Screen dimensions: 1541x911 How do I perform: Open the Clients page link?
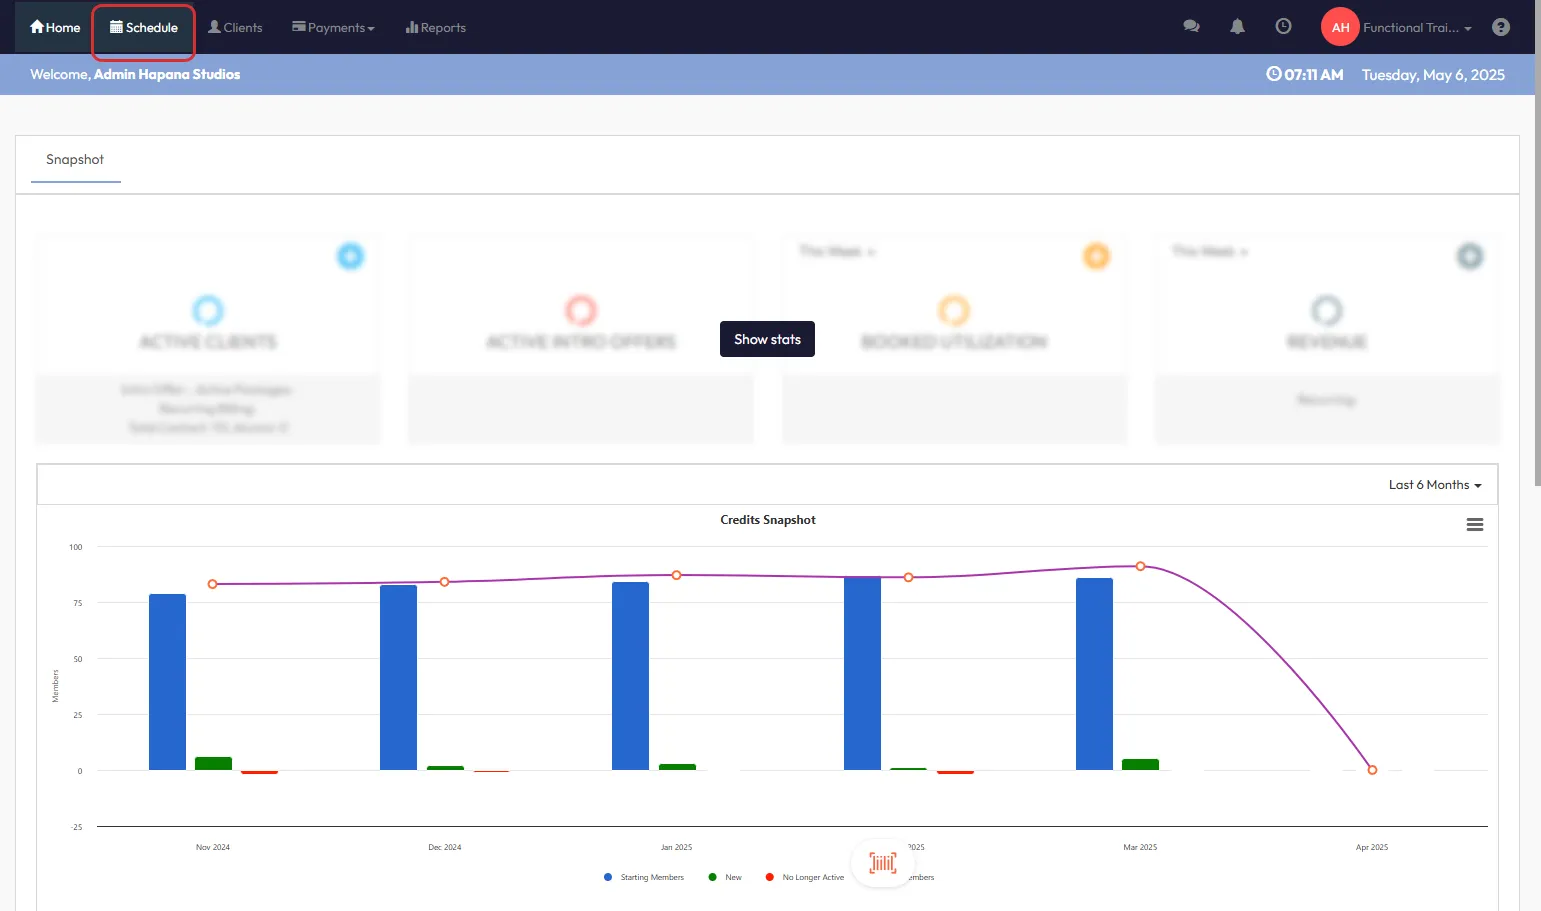point(235,28)
